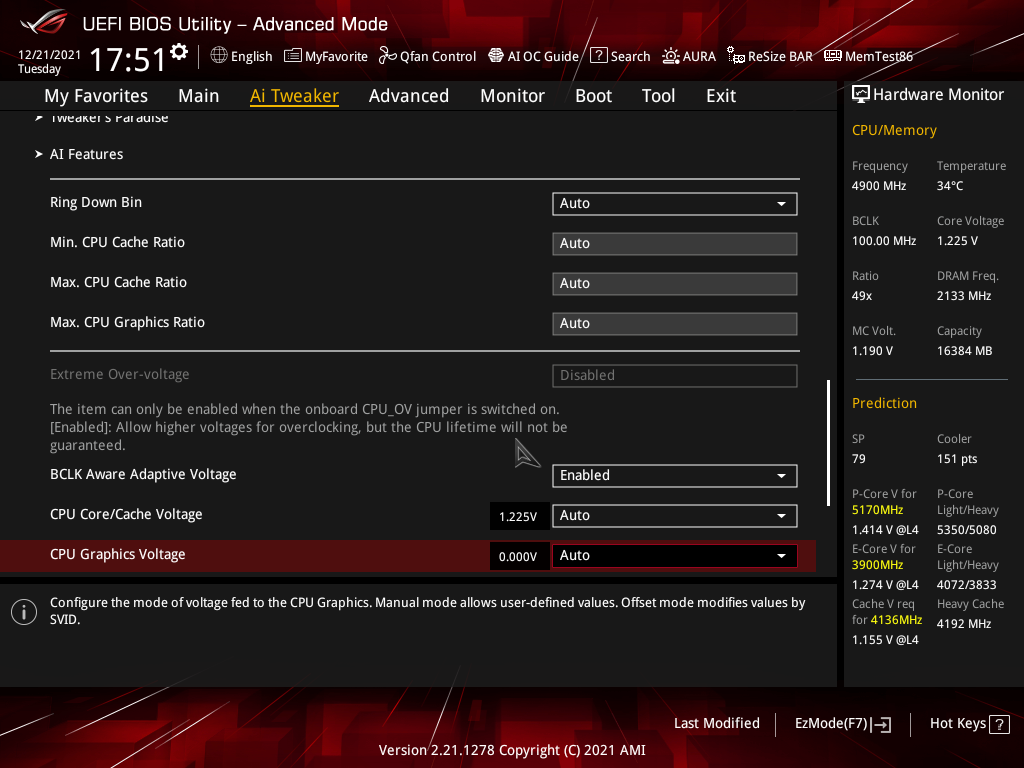Screen dimensions: 1024x768
Task: Click the CPU/Memory section heading
Action: (x=894, y=131)
